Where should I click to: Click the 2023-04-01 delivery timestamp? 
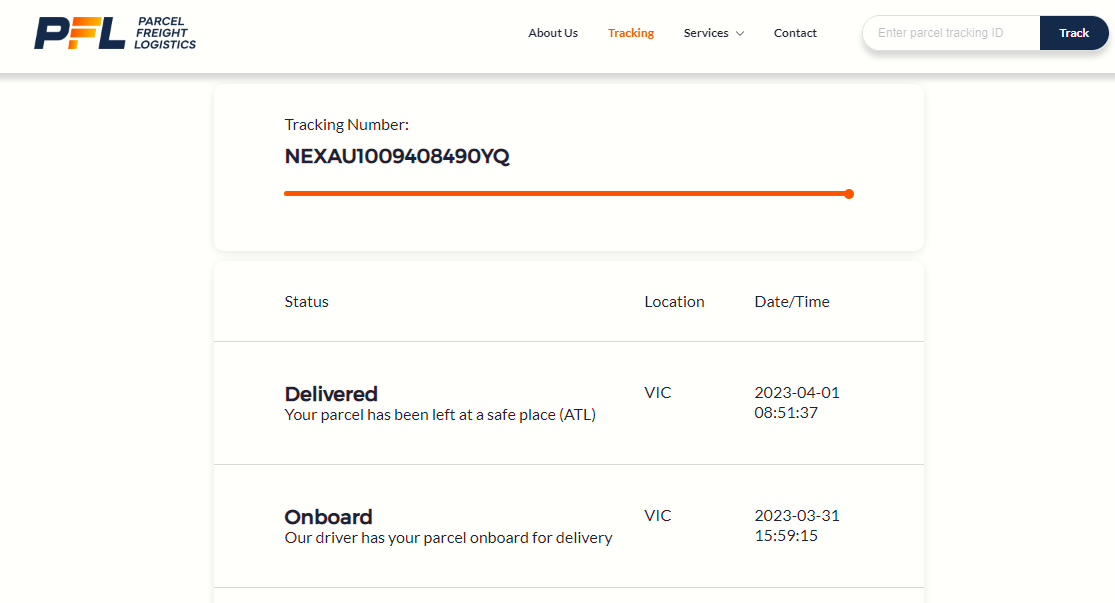797,402
